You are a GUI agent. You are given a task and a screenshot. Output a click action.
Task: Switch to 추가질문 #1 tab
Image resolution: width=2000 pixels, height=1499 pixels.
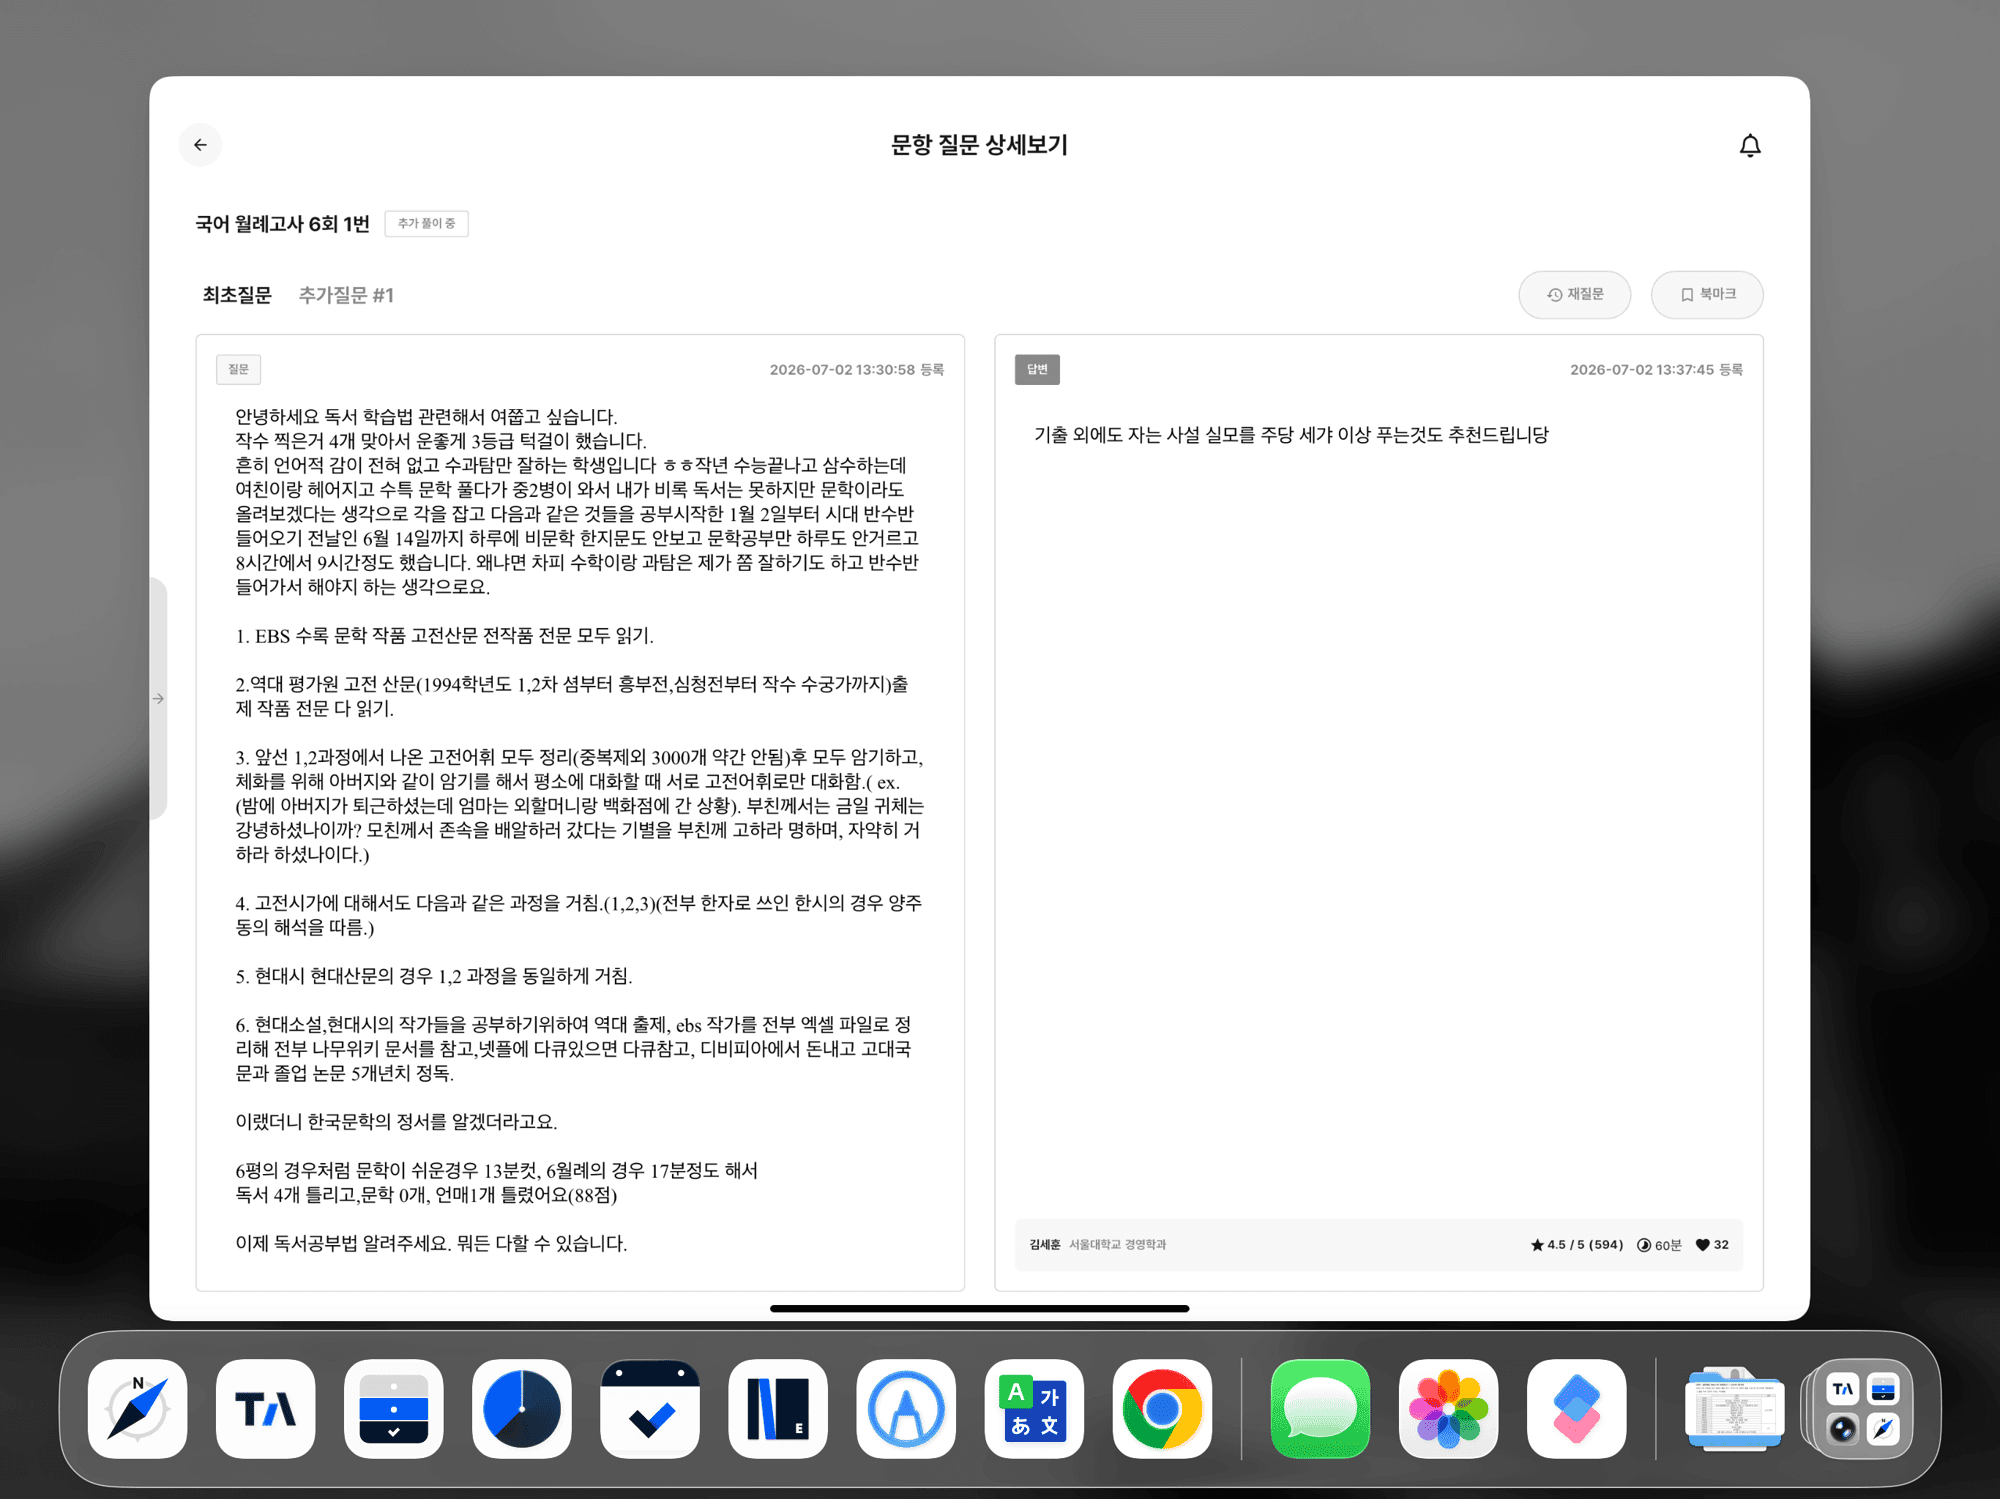346,295
